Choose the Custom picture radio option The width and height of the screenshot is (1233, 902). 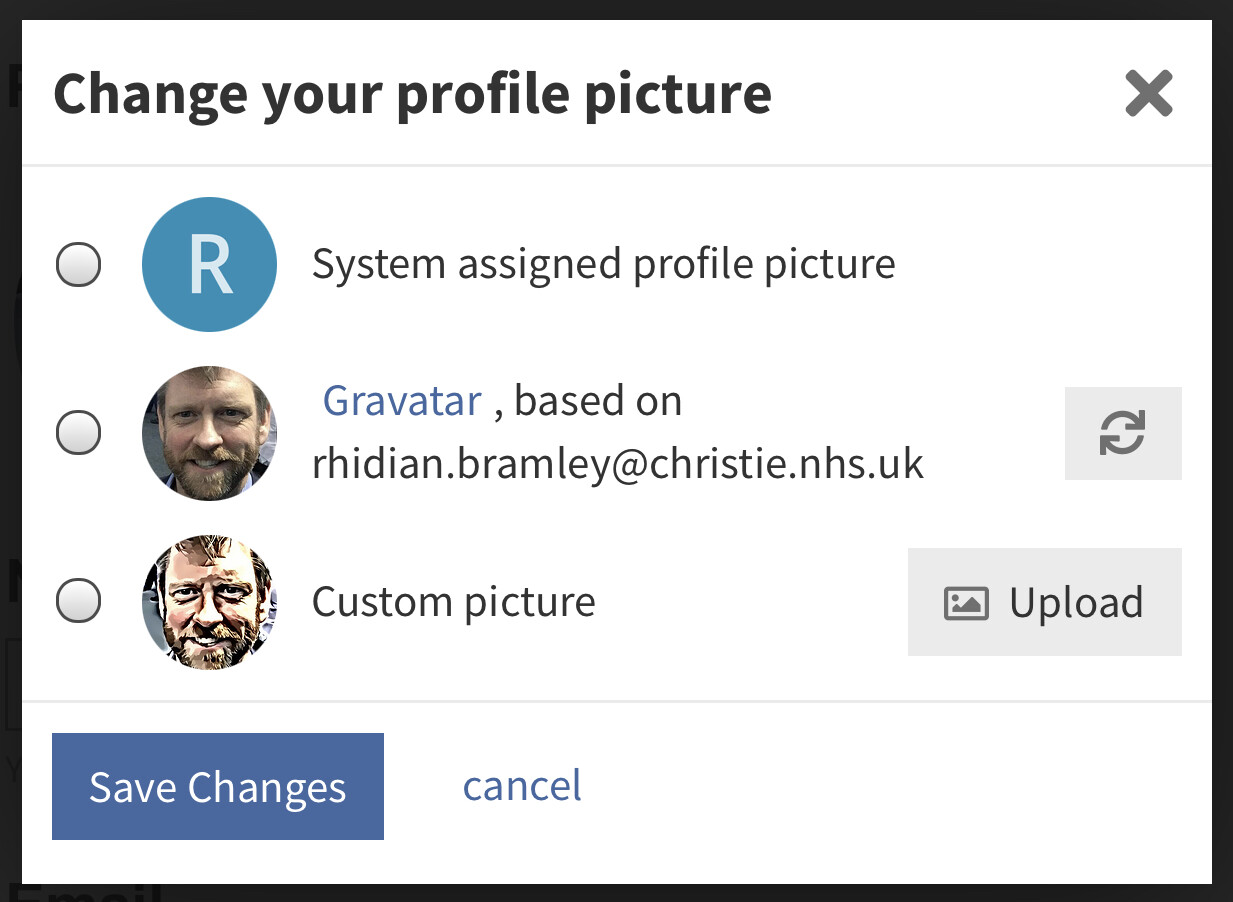pos(78,602)
